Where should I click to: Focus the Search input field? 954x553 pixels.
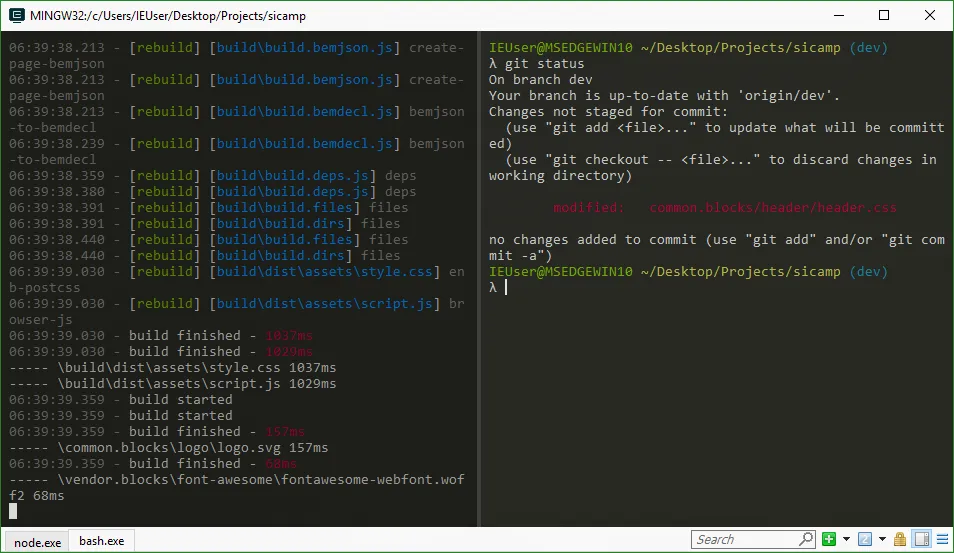[745, 540]
